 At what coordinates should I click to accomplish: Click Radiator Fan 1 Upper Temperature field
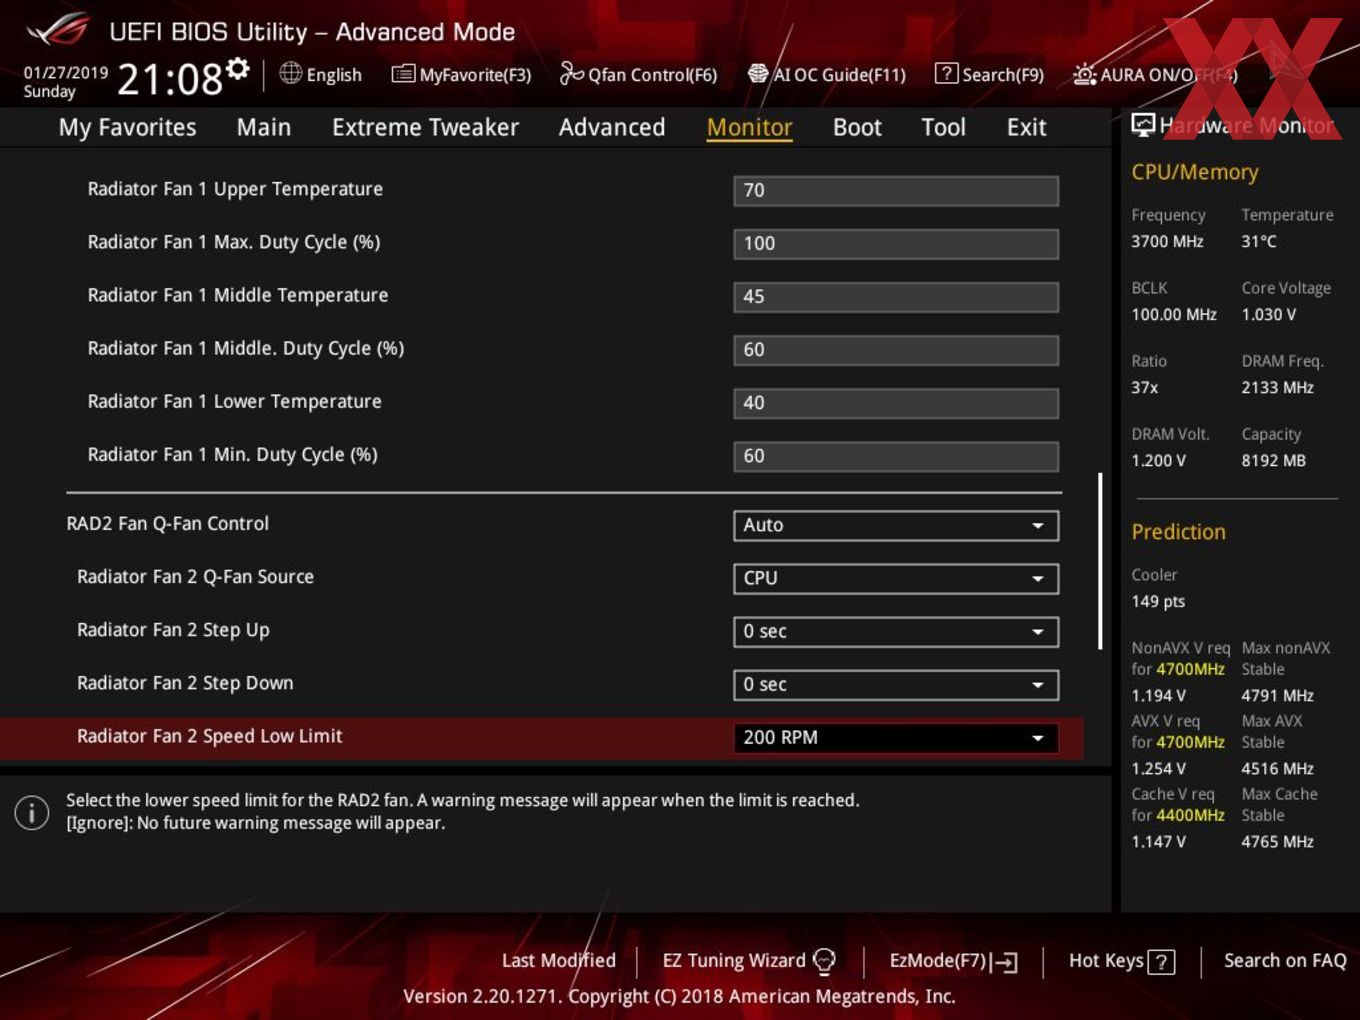tap(896, 191)
